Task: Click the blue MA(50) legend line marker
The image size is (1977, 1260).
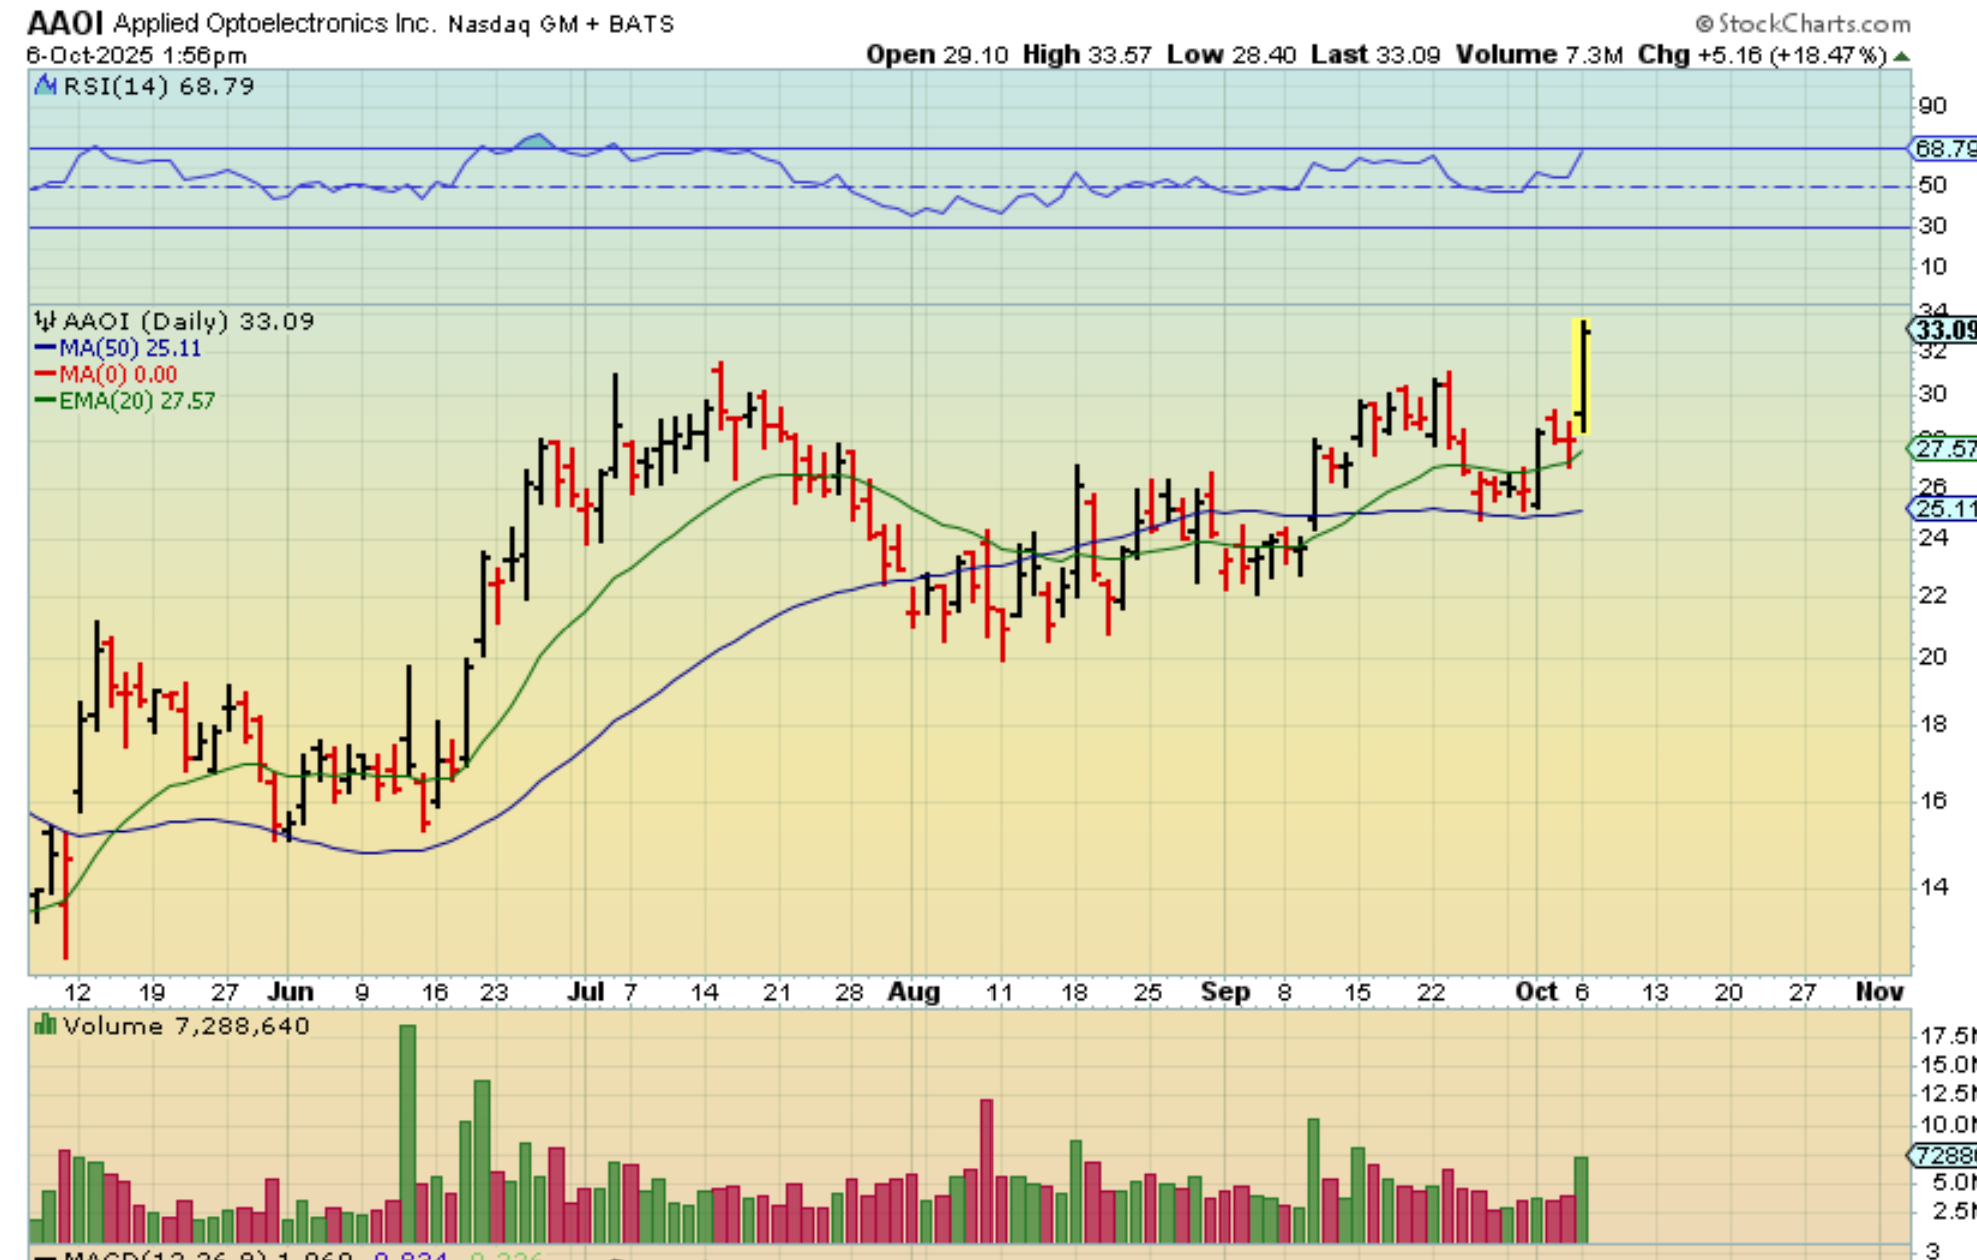Action: pos(45,348)
